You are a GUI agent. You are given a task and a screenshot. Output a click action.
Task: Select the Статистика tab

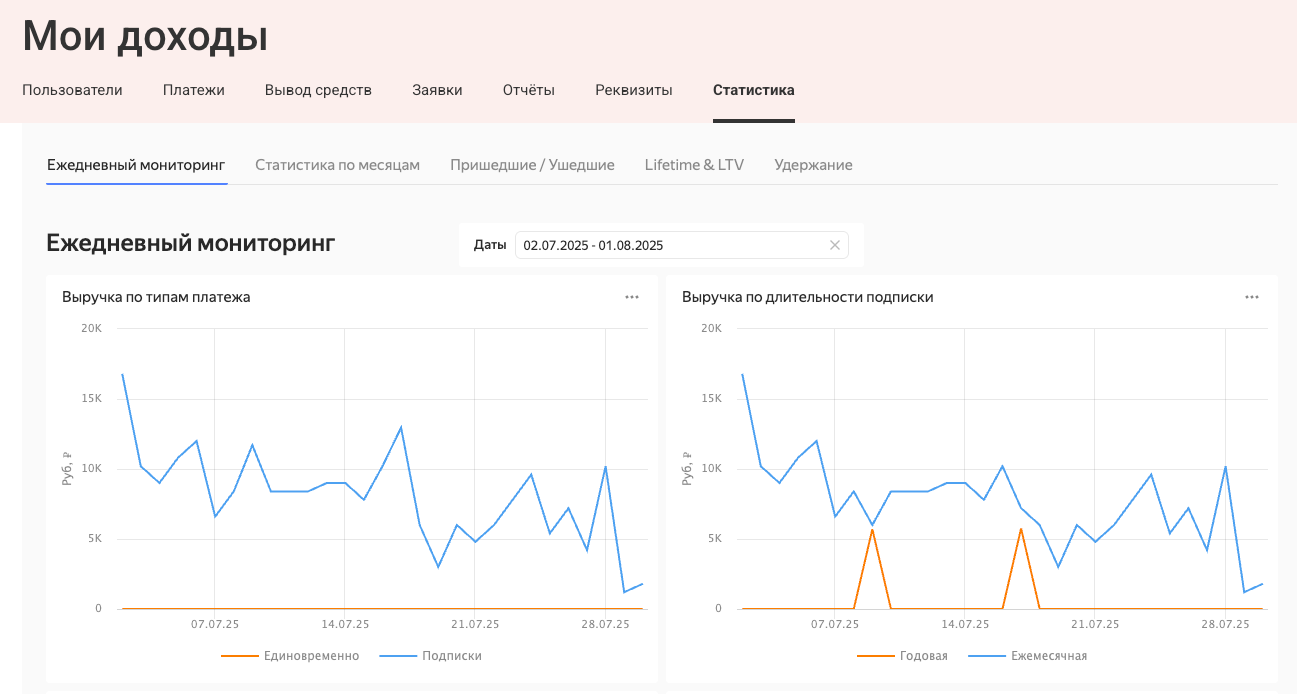click(x=753, y=90)
